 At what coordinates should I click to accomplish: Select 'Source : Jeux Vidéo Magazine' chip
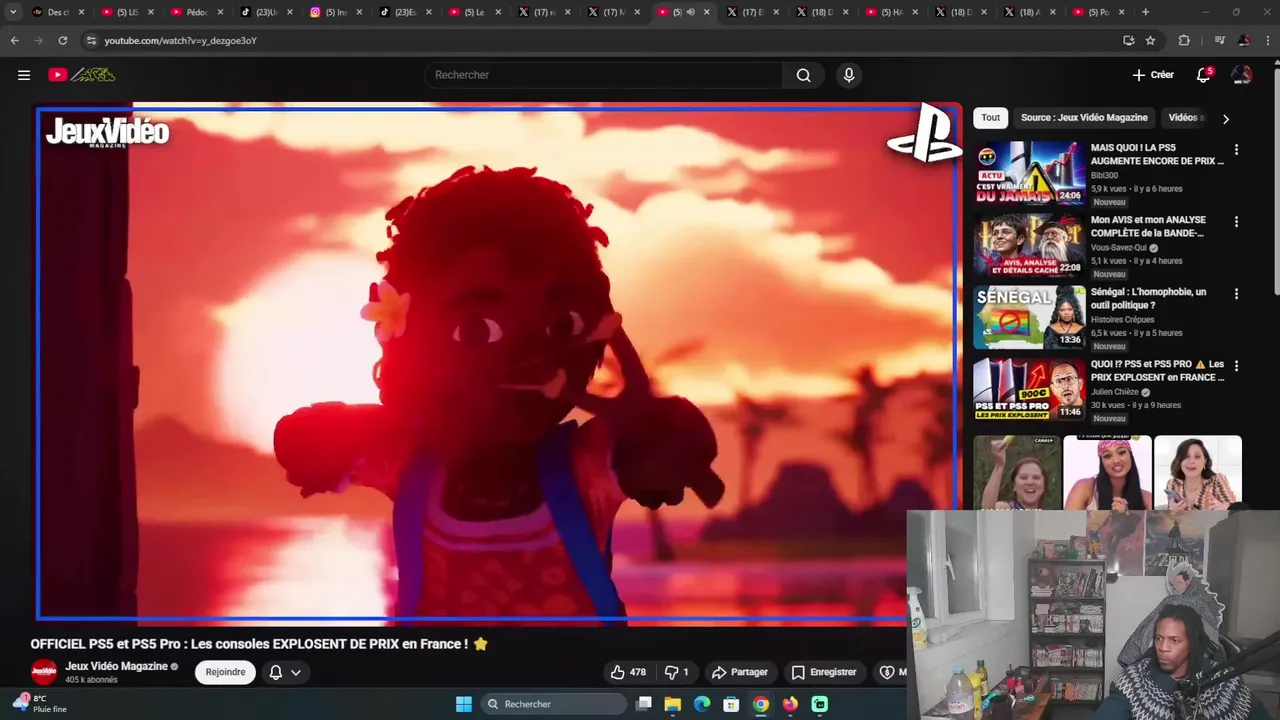tap(1084, 118)
